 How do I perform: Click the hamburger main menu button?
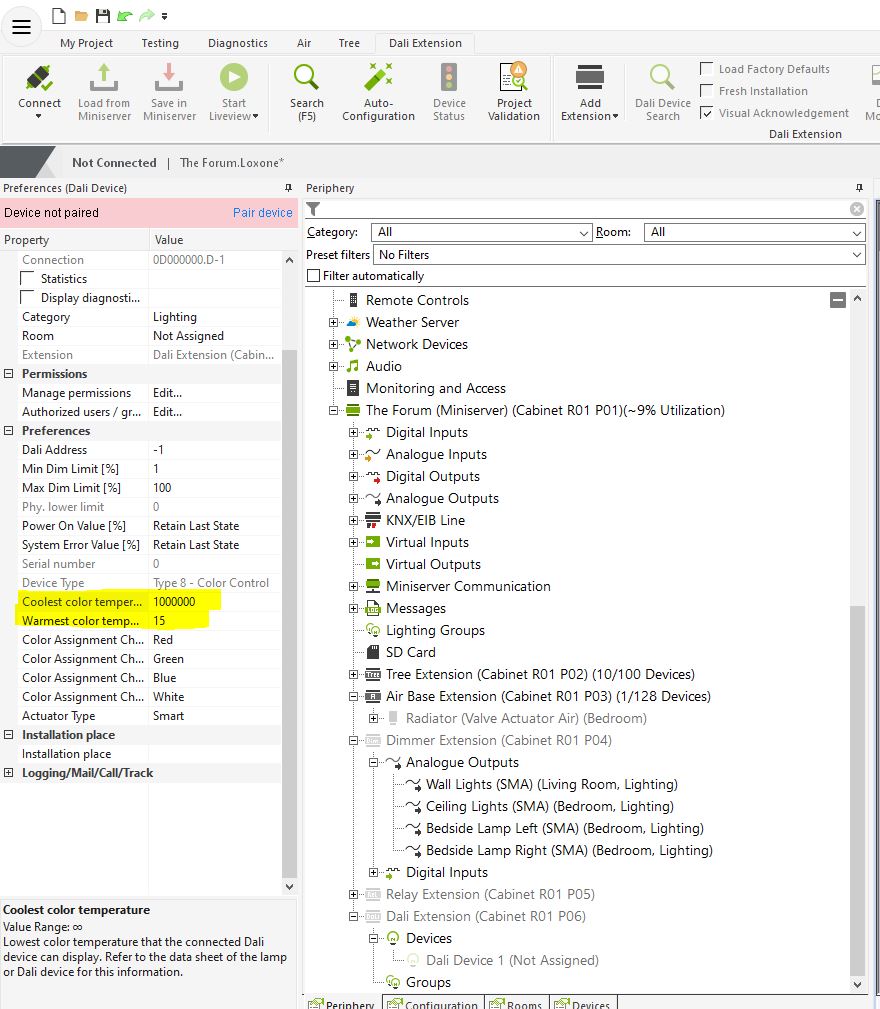pyautogui.click(x=22, y=27)
